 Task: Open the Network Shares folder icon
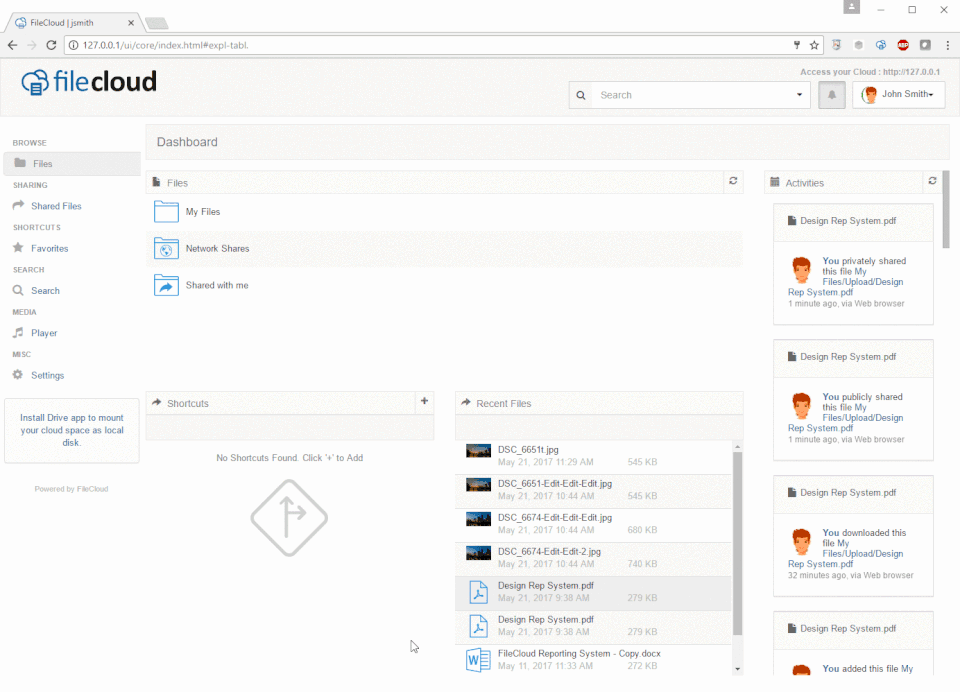pos(166,248)
